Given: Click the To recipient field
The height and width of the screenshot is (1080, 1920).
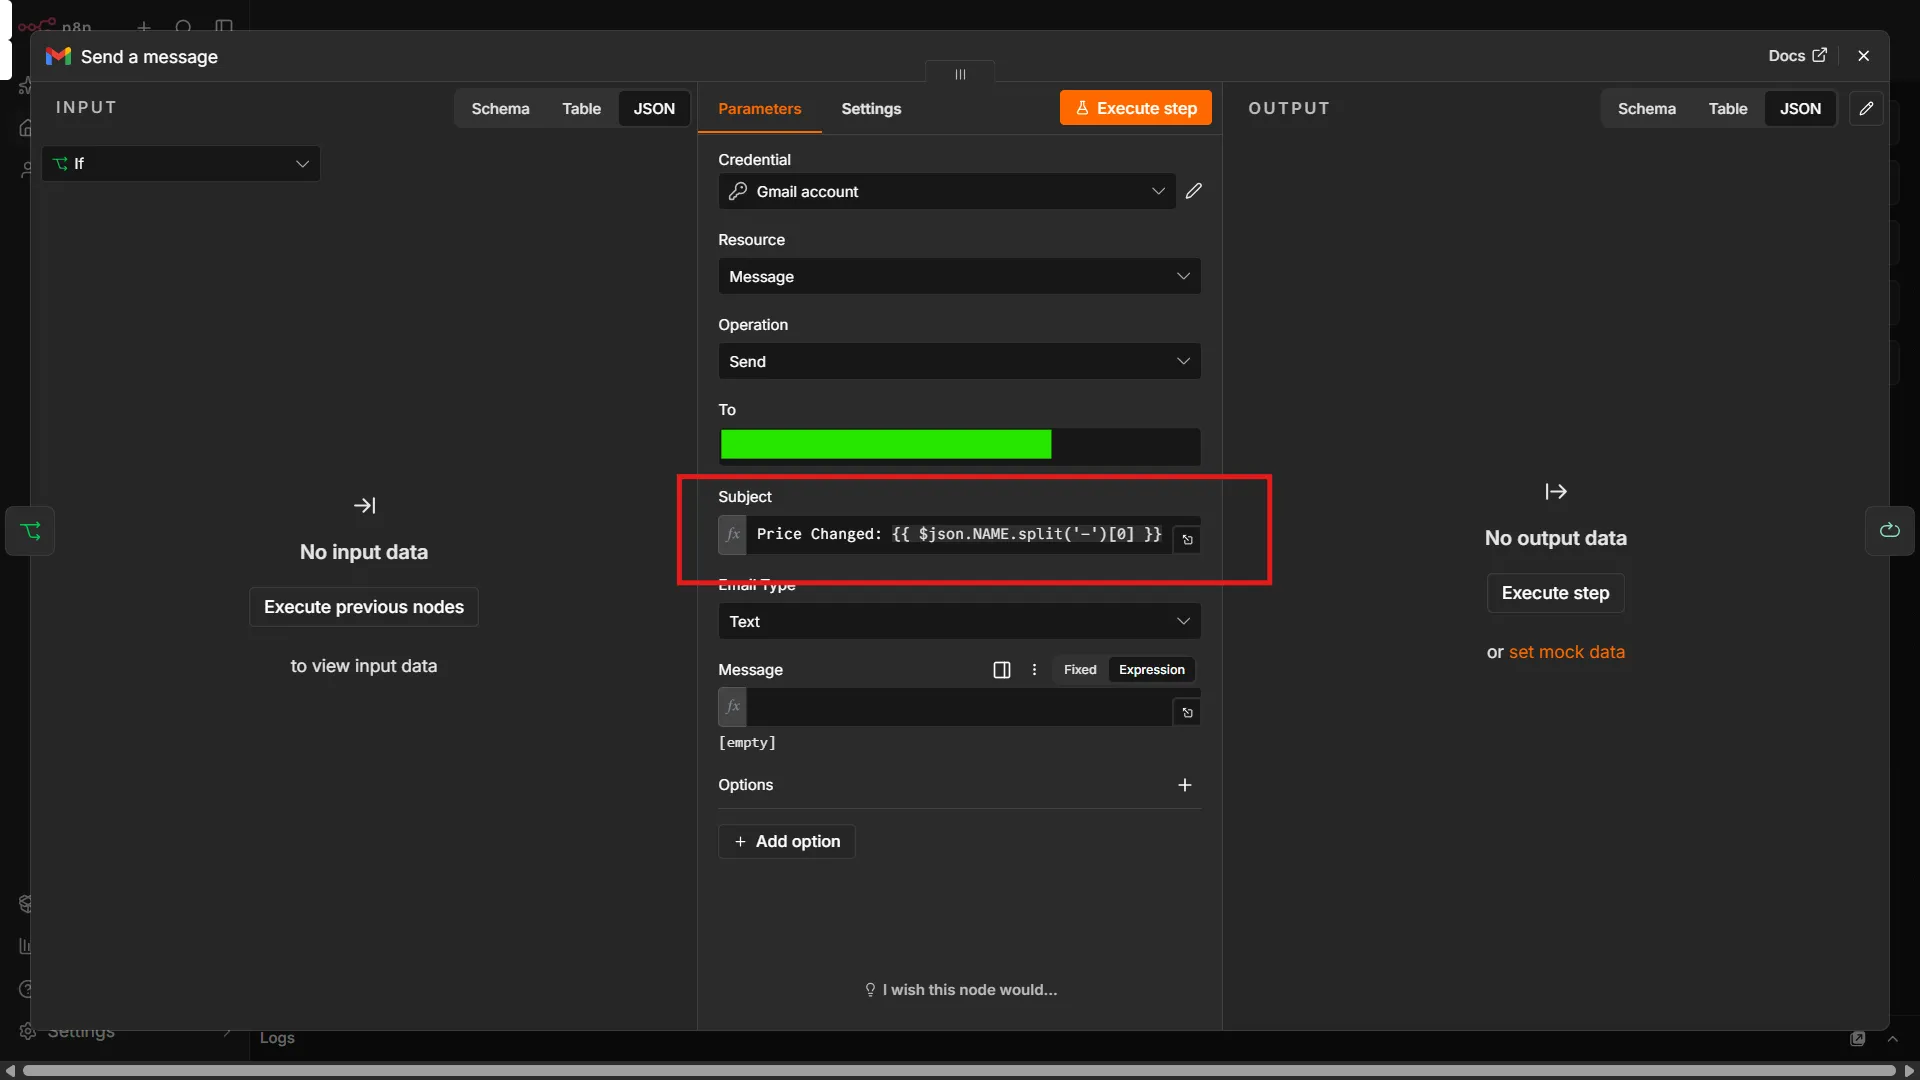Looking at the screenshot, I should coord(959,446).
